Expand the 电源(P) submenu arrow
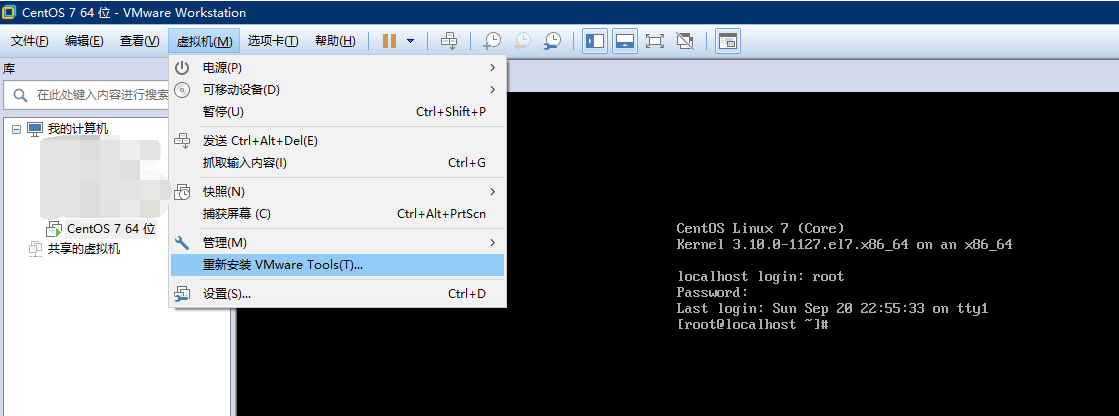This screenshot has height=416, width=1119. (x=492, y=68)
